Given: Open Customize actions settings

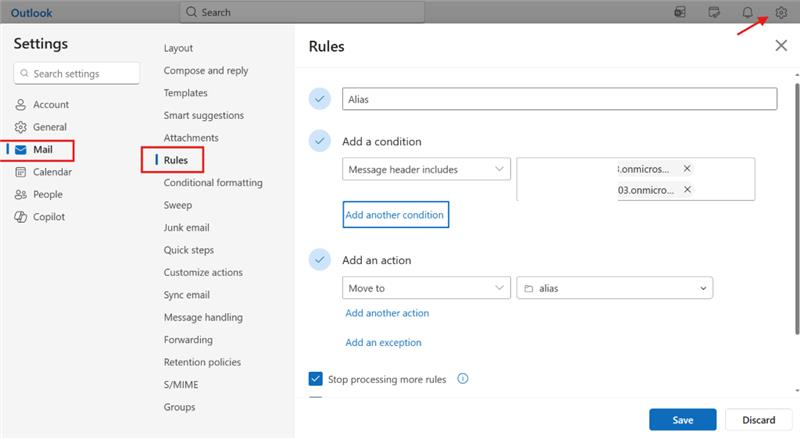Looking at the screenshot, I should (x=203, y=273).
